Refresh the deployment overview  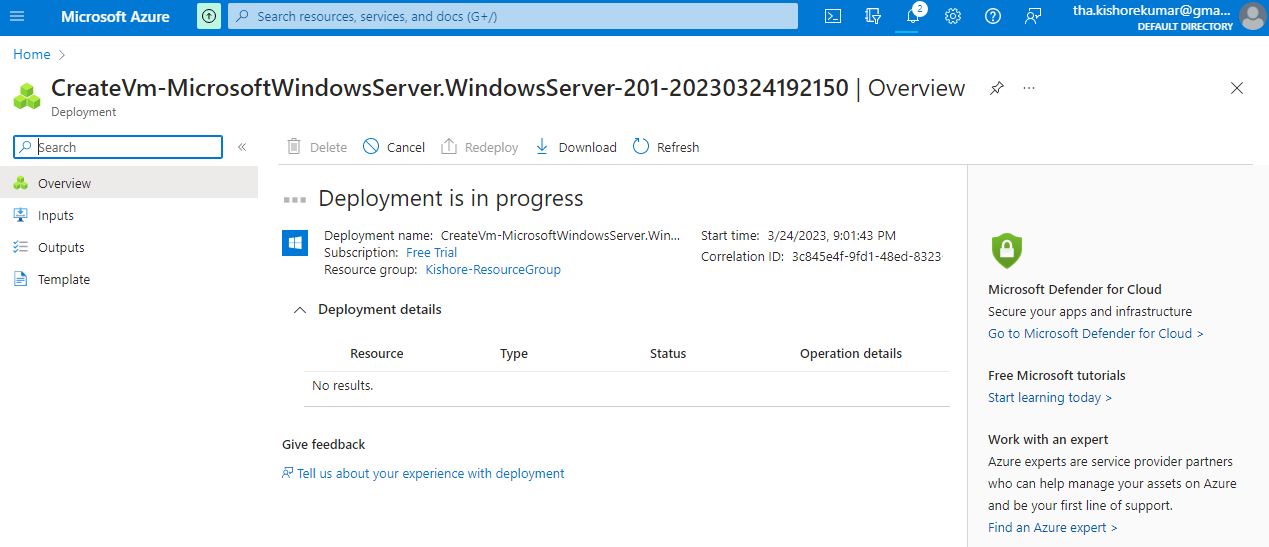tap(666, 147)
